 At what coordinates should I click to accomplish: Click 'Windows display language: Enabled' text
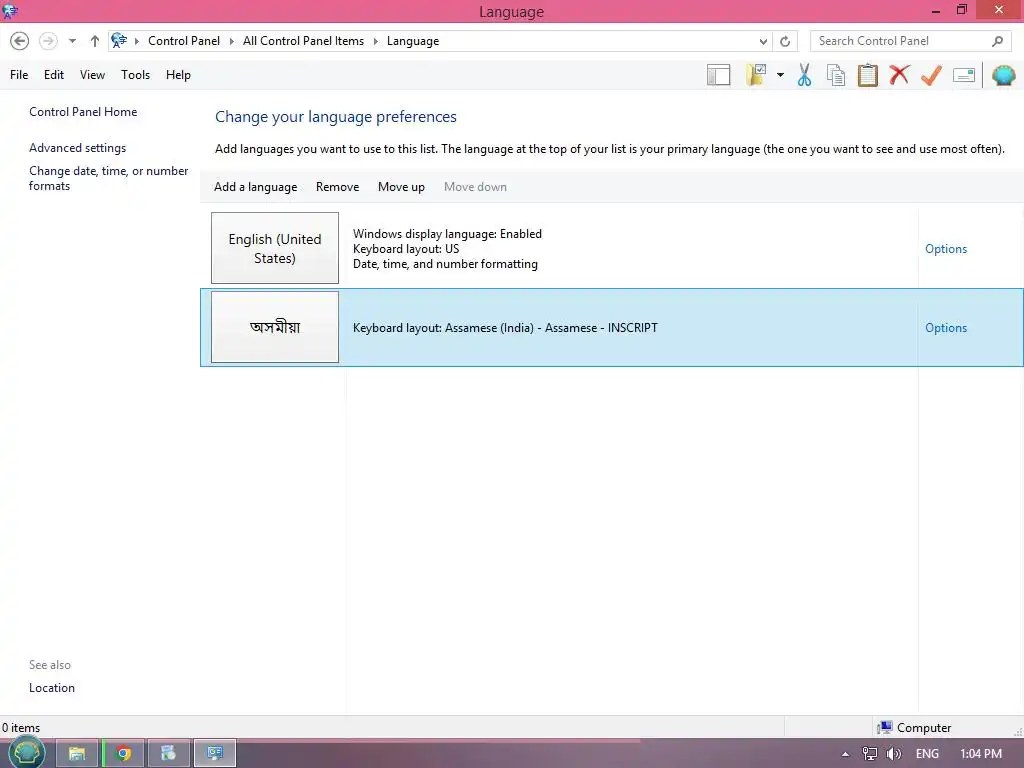pos(447,234)
